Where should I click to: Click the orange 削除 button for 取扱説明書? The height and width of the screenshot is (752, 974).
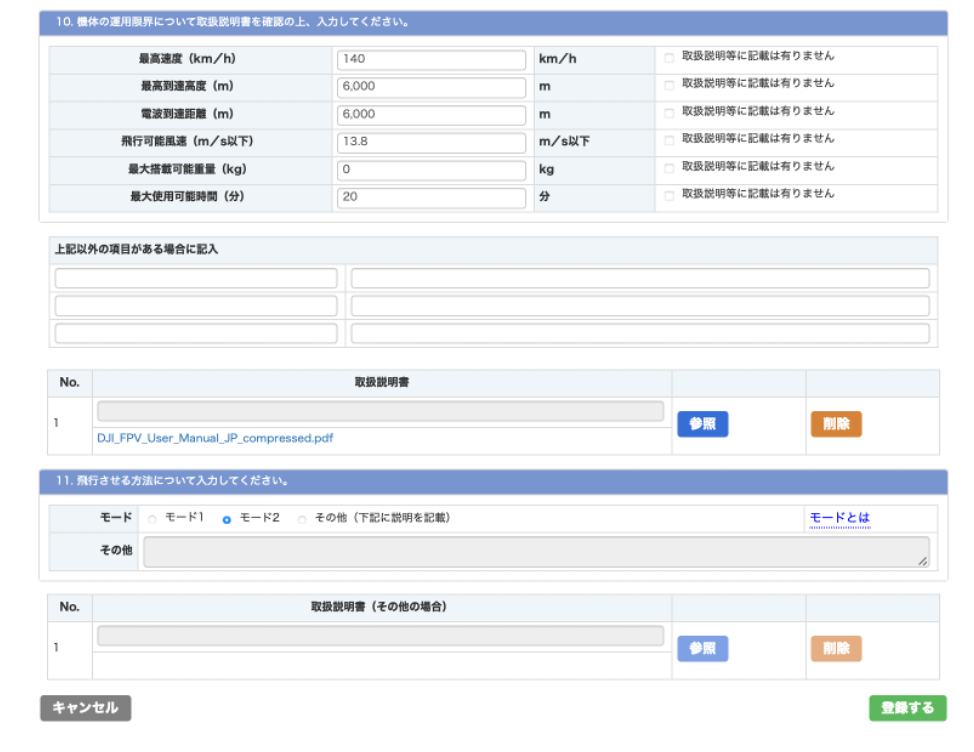click(835, 424)
